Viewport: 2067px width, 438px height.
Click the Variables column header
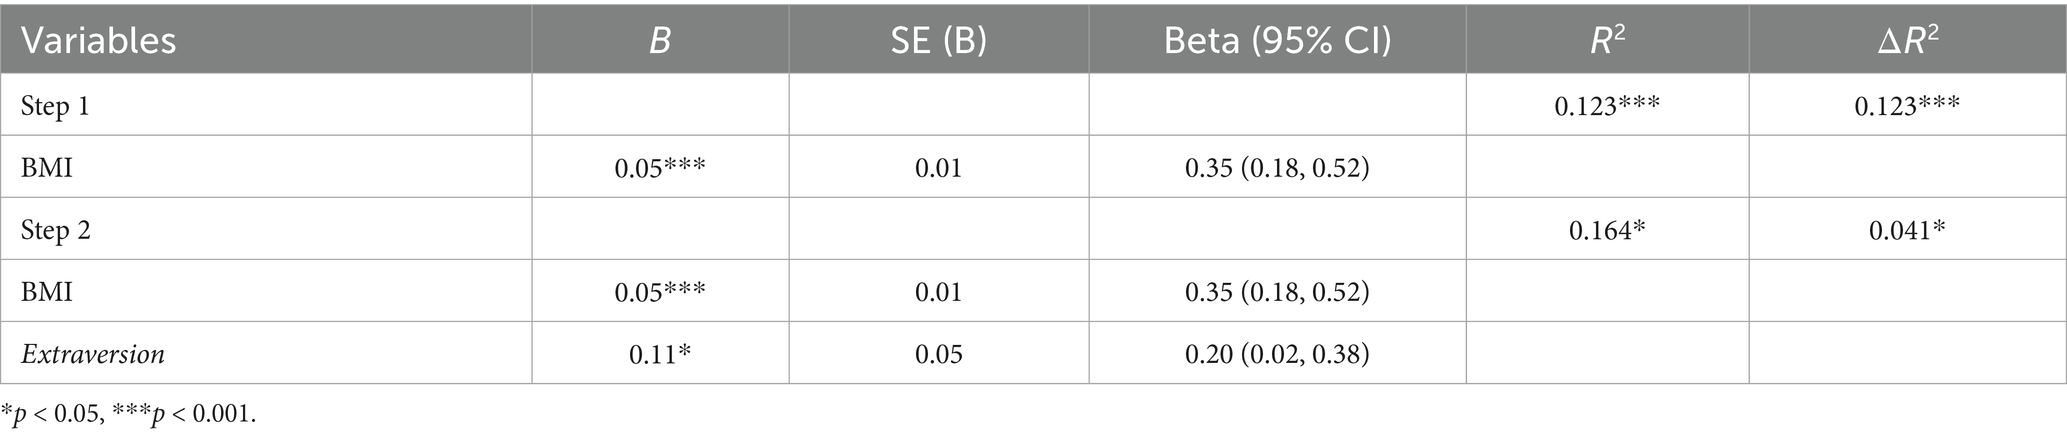point(98,41)
